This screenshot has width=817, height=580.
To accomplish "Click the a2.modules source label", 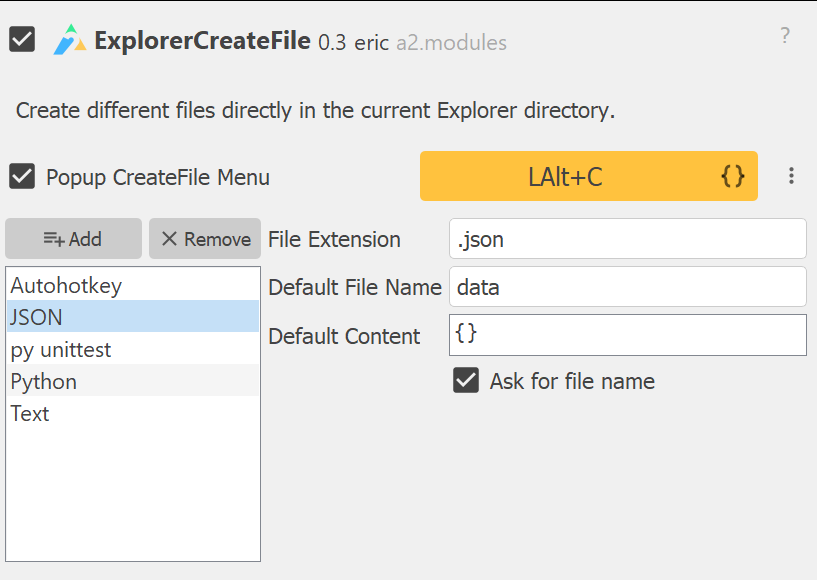I will tap(451, 43).
